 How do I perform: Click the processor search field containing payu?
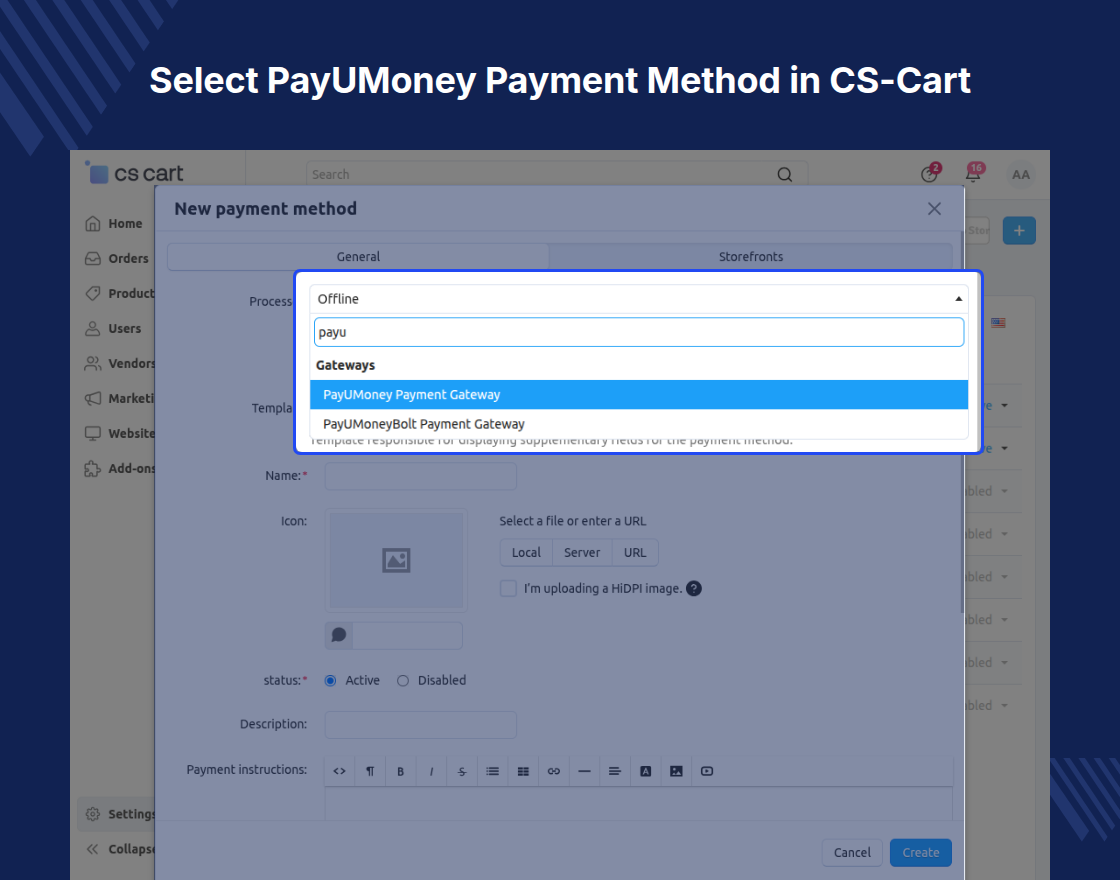pyautogui.click(x=639, y=332)
